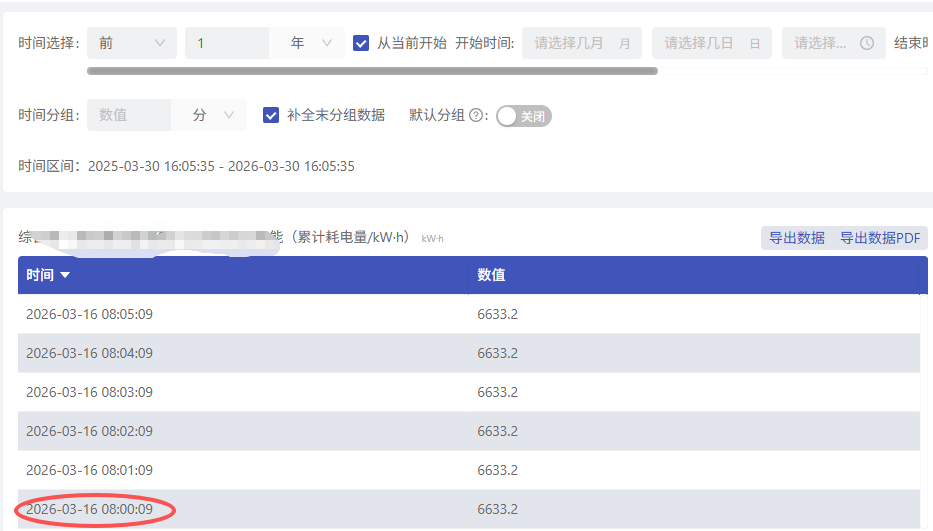Click the '月' icon in month picker
933x531 pixels.
(625, 44)
